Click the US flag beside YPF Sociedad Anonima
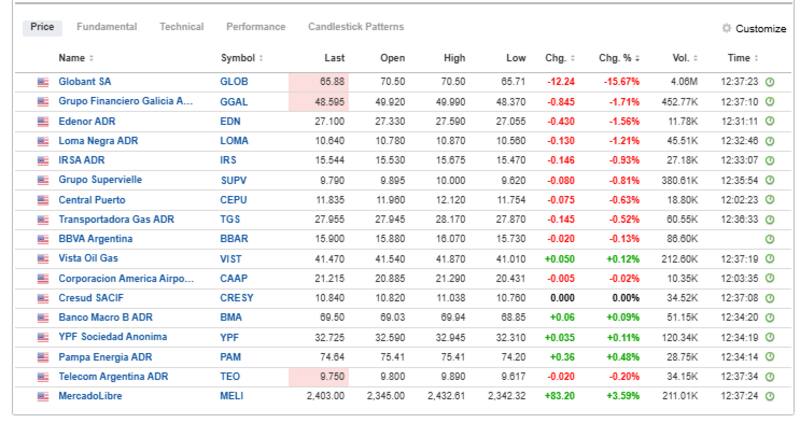 click(43, 337)
